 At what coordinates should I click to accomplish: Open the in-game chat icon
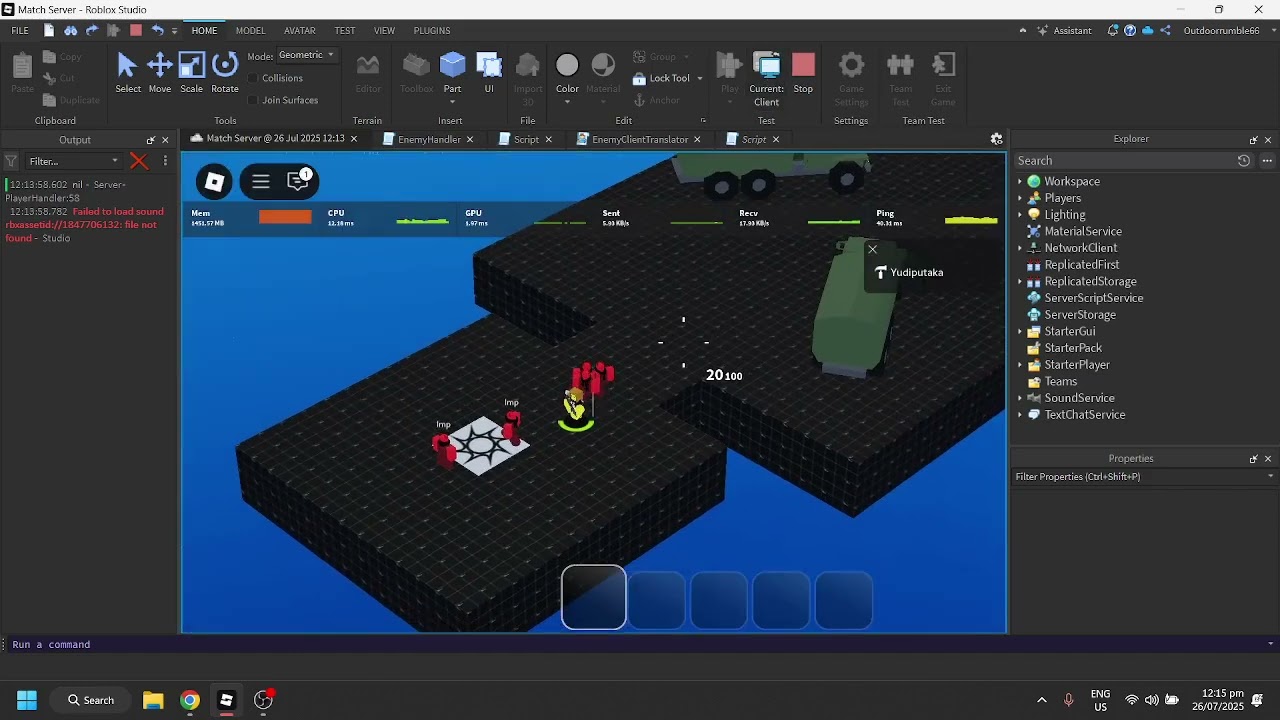(299, 181)
